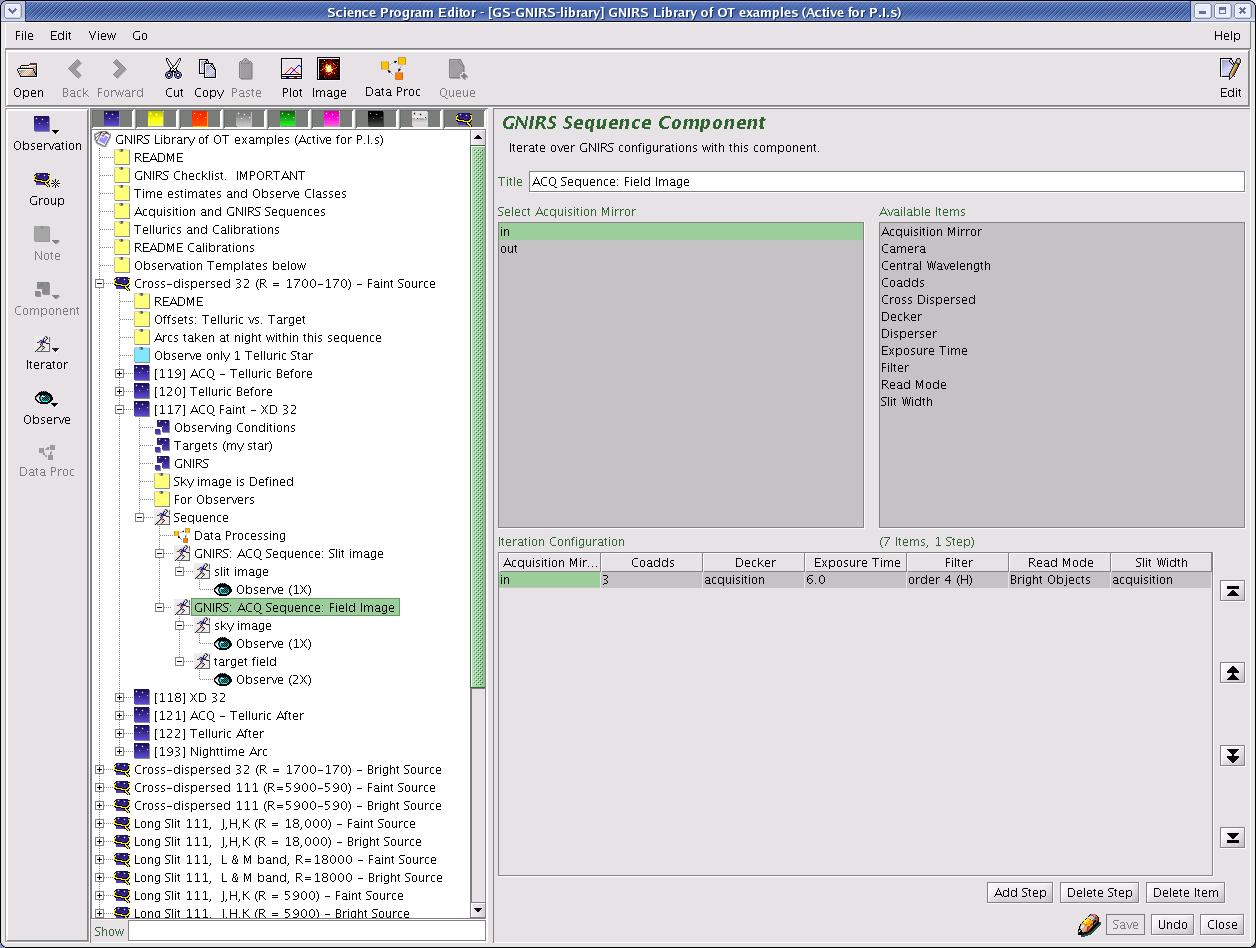
Task: Click the Title text field
Action: coord(886,182)
